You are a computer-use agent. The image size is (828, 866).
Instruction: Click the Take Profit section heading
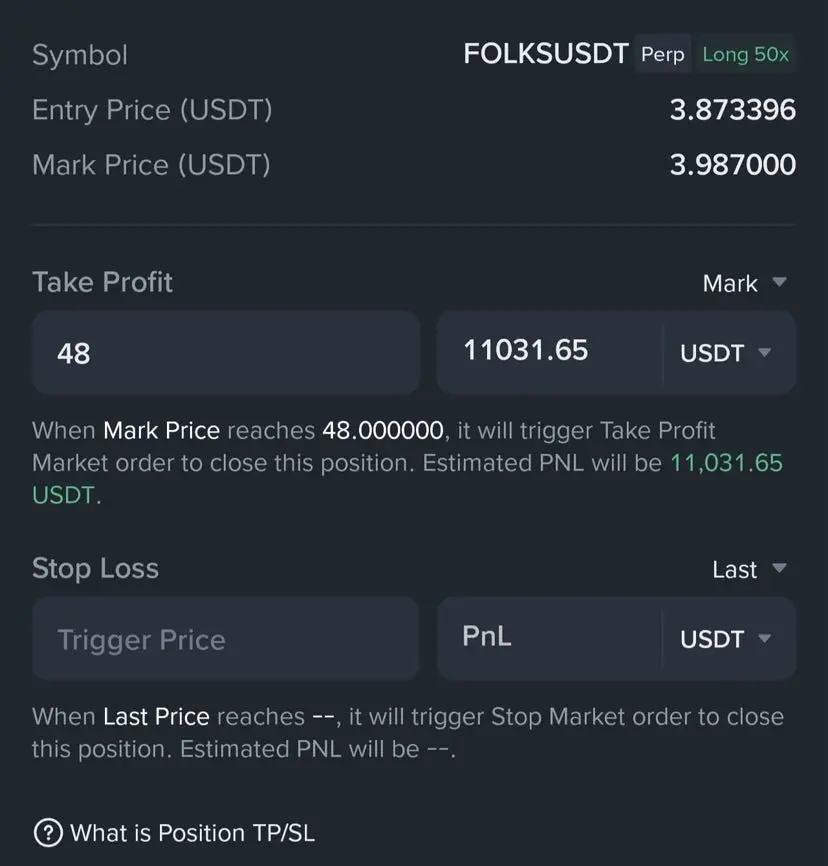(103, 282)
